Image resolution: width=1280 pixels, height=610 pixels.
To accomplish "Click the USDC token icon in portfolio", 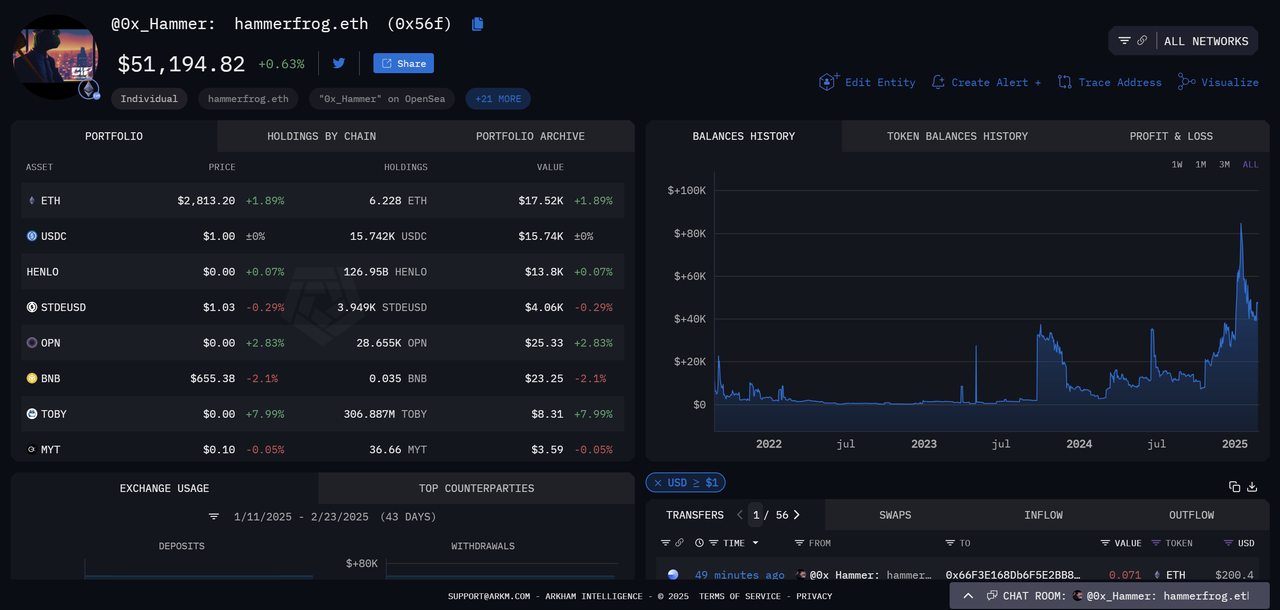I will (32, 236).
